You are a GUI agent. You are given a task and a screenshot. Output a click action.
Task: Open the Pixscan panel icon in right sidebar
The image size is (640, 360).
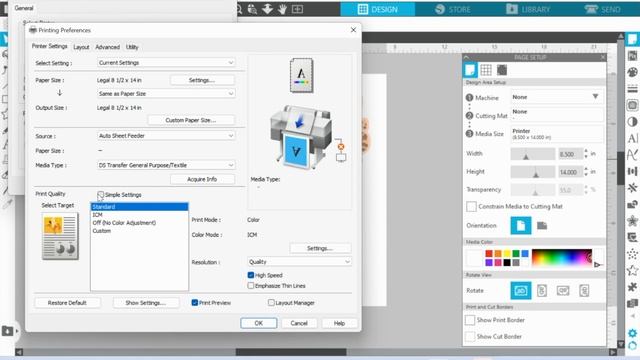632,56
